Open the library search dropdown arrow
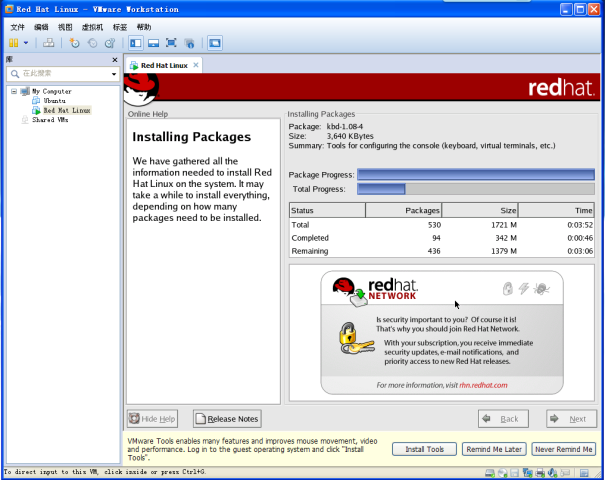Image resolution: width=605 pixels, height=480 pixels. point(114,74)
